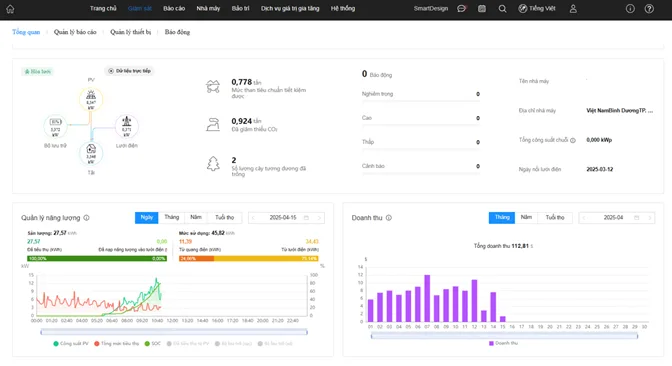Screen dimensions: 672x366
Task: Show info for Doanh thu
Action: tap(389, 218)
